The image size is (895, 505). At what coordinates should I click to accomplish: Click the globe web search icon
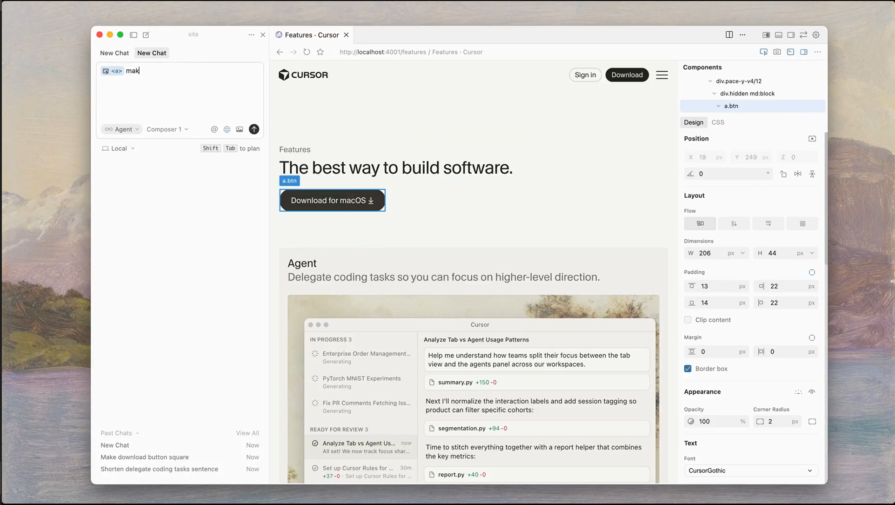tap(227, 130)
